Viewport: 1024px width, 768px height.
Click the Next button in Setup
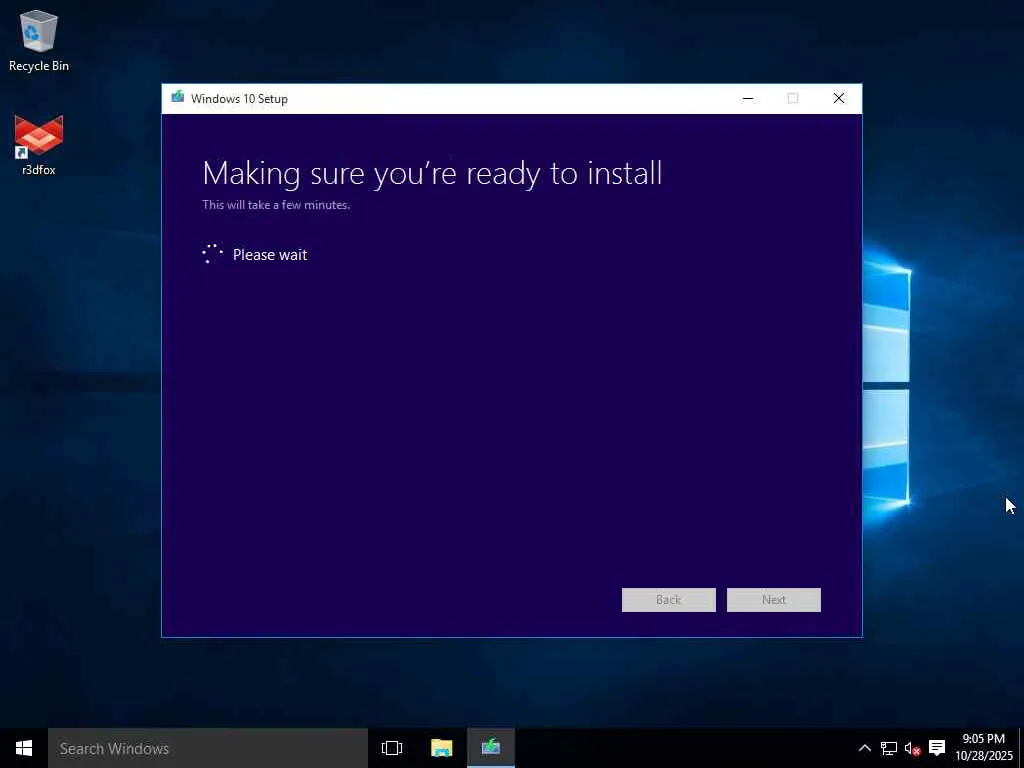[773, 600]
